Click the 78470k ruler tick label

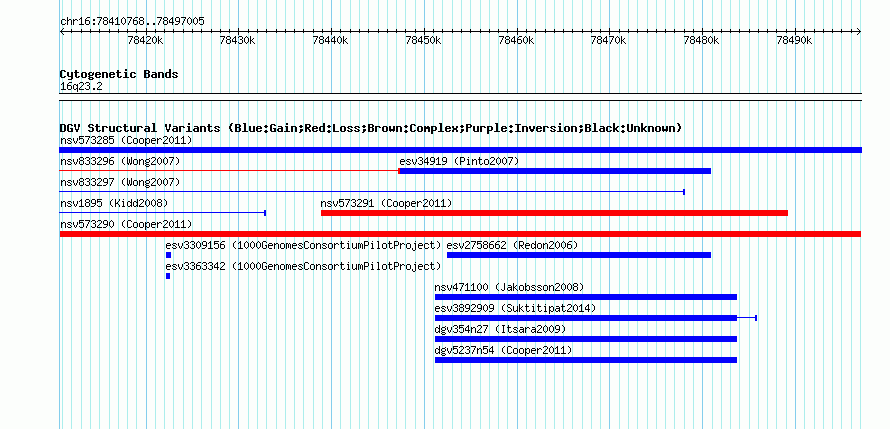point(609,40)
